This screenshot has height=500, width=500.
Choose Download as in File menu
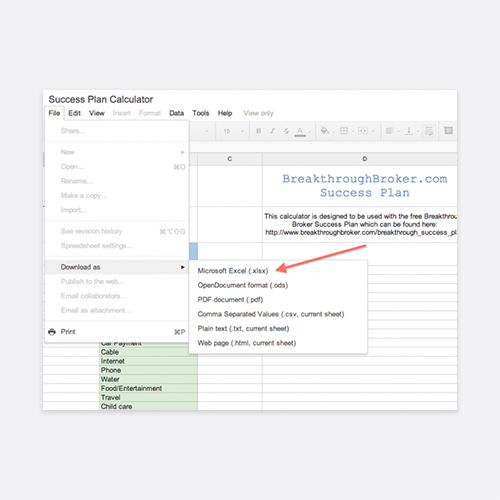coord(117,267)
